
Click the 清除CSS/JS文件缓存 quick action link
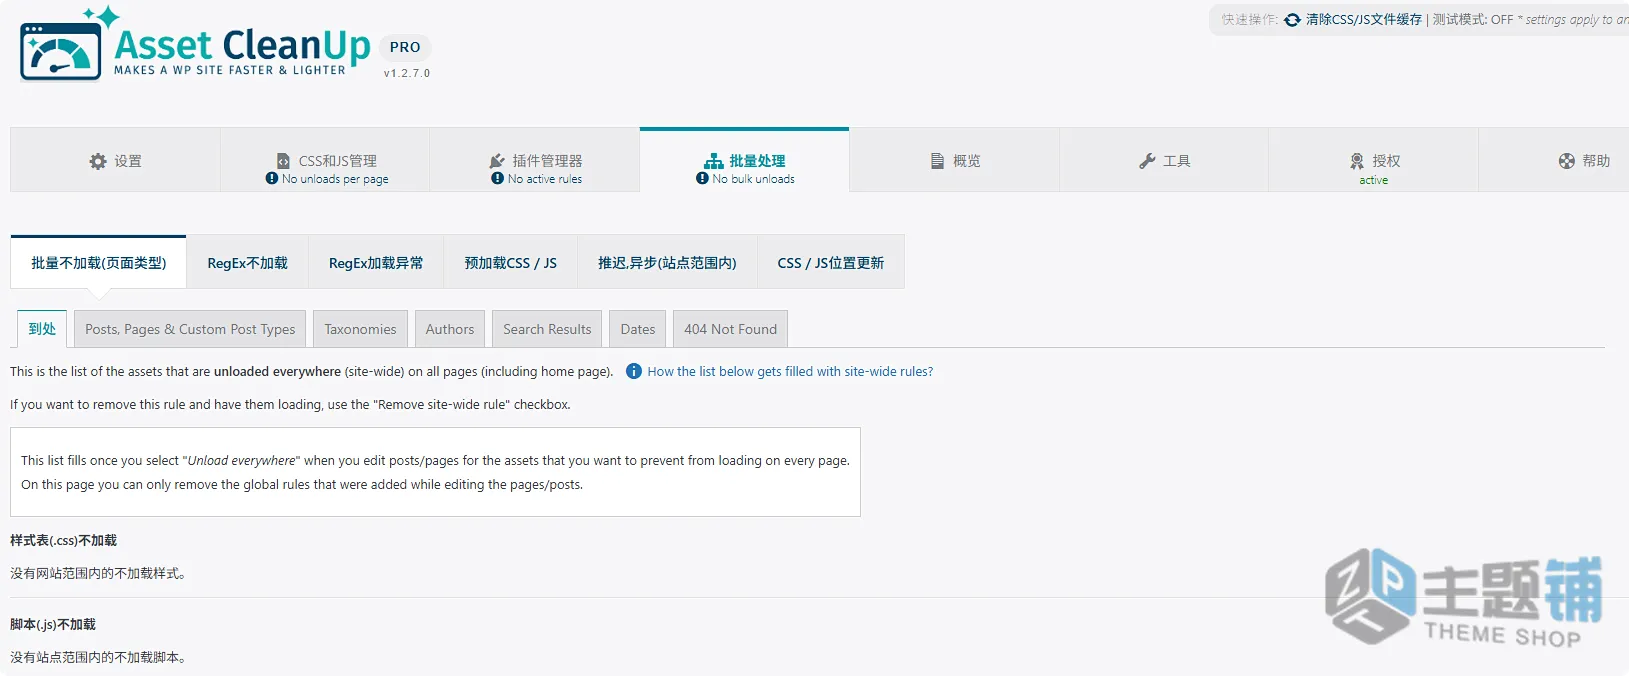click(x=1363, y=20)
